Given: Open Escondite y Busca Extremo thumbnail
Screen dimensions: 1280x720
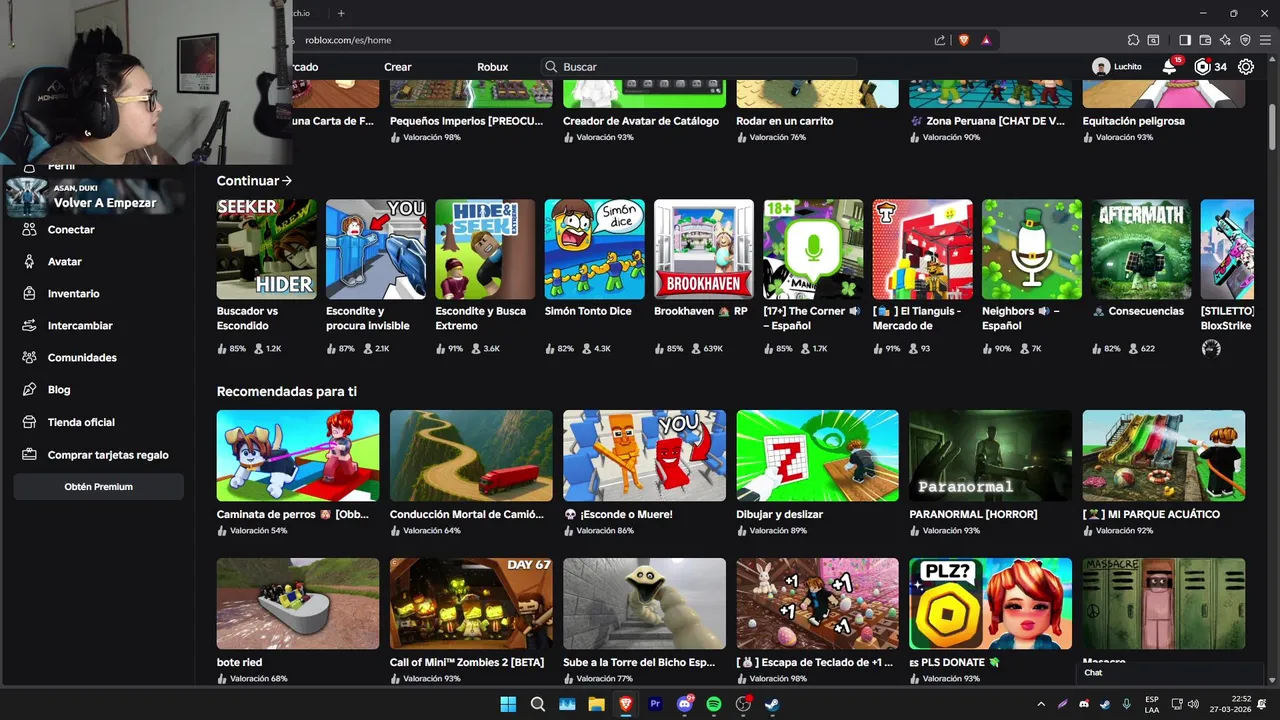Looking at the screenshot, I should [x=485, y=249].
